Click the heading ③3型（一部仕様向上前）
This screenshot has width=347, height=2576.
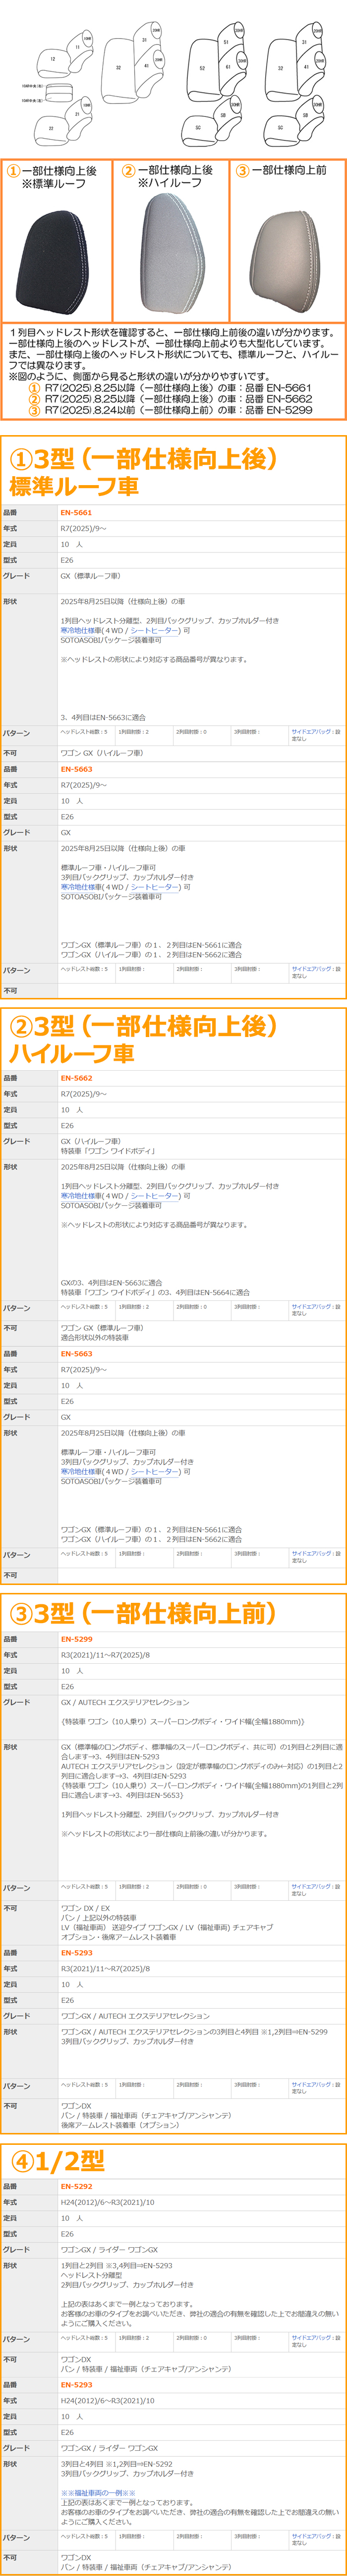(143, 1613)
